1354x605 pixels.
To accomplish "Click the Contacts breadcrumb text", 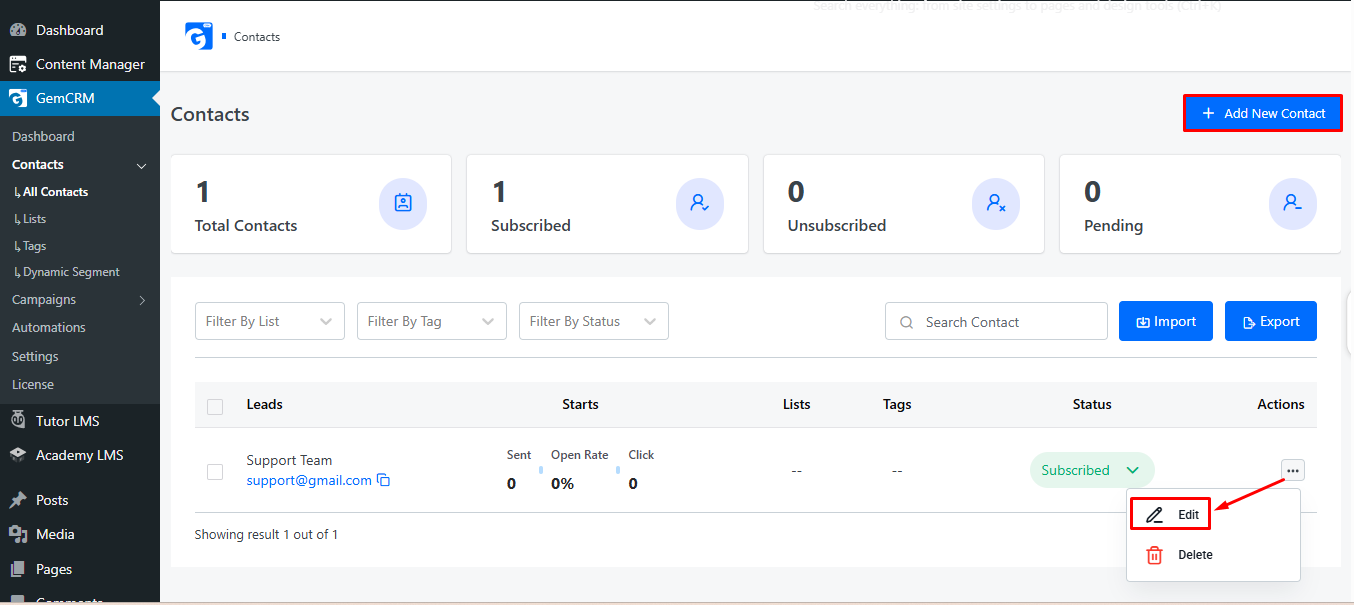I will pos(257,37).
